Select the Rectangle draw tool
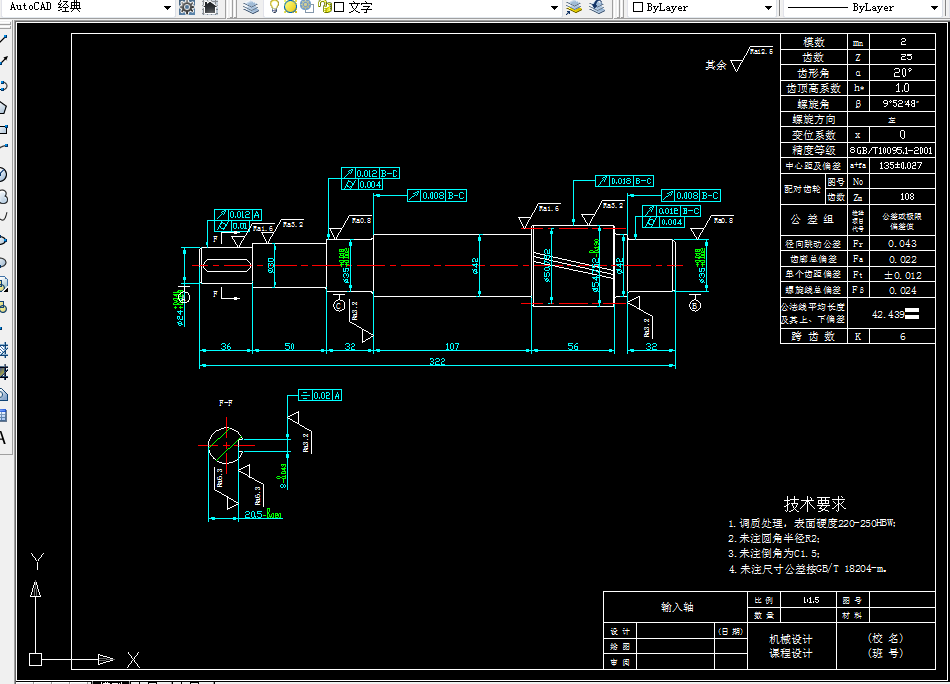950x684 pixels. pyautogui.click(x=3, y=130)
